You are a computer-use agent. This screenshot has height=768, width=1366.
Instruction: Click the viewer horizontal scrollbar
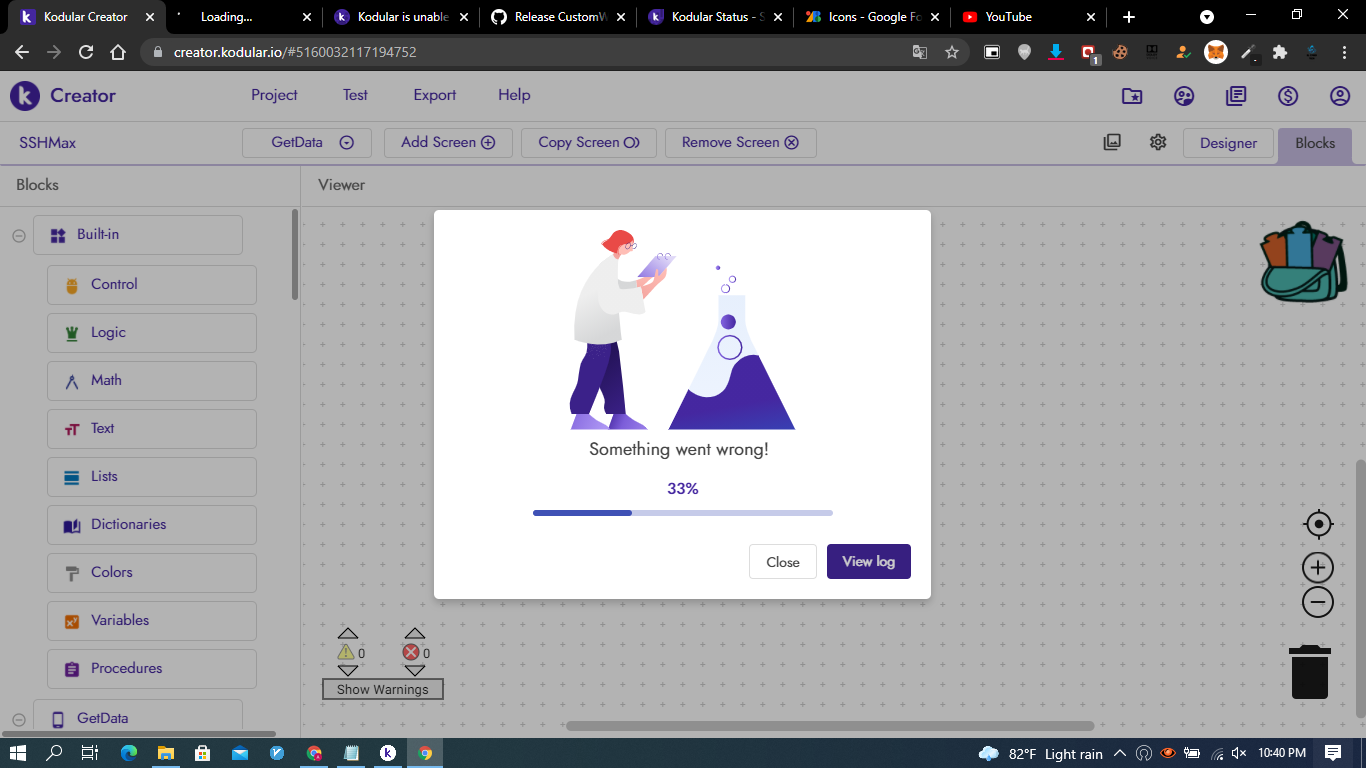[x=830, y=726]
